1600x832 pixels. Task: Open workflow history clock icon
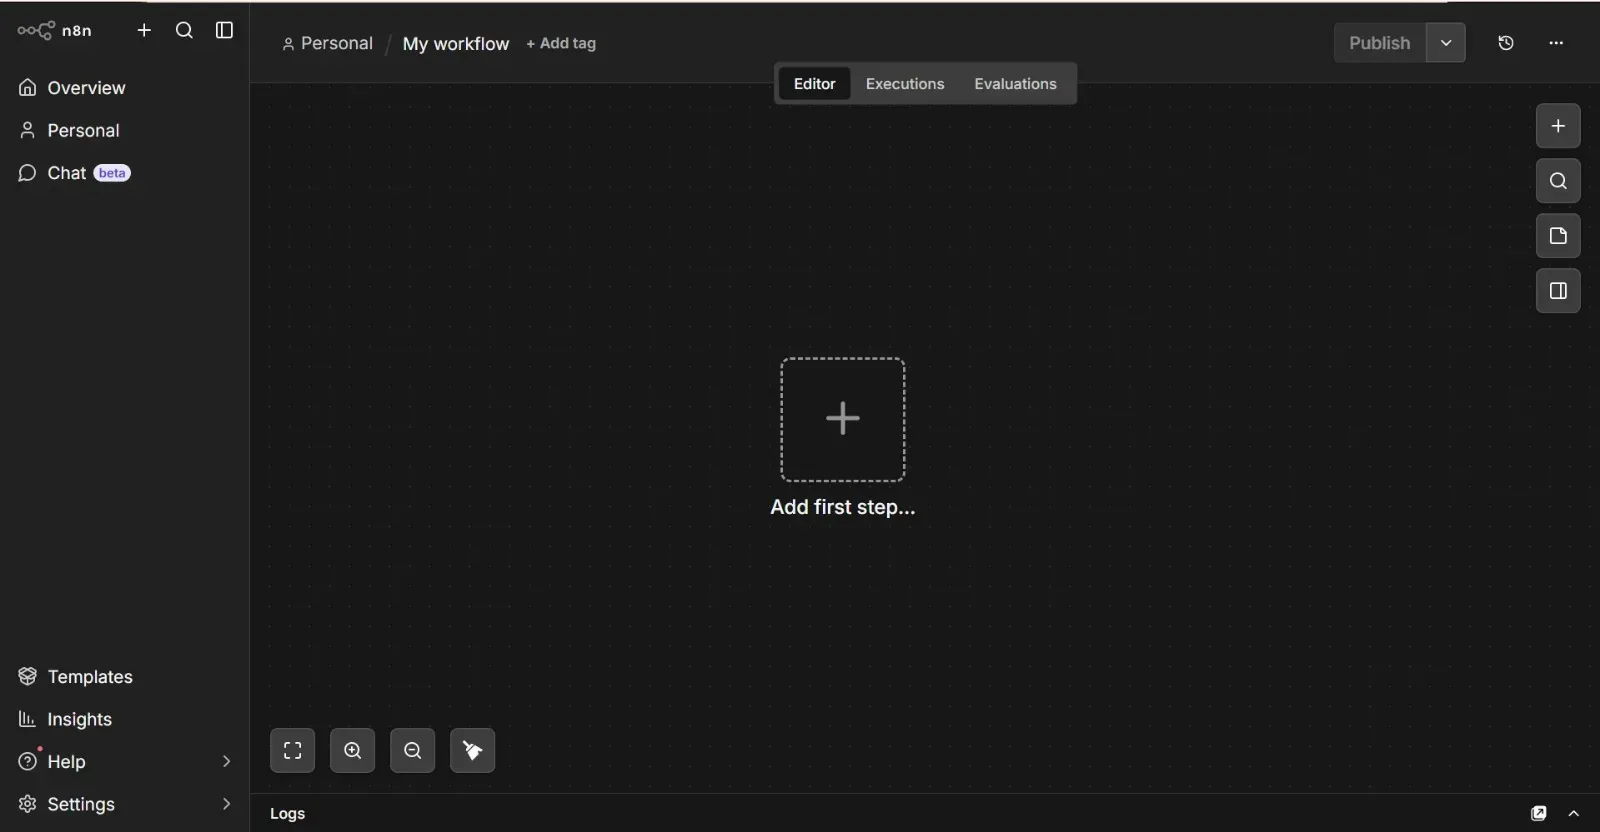[1506, 43]
